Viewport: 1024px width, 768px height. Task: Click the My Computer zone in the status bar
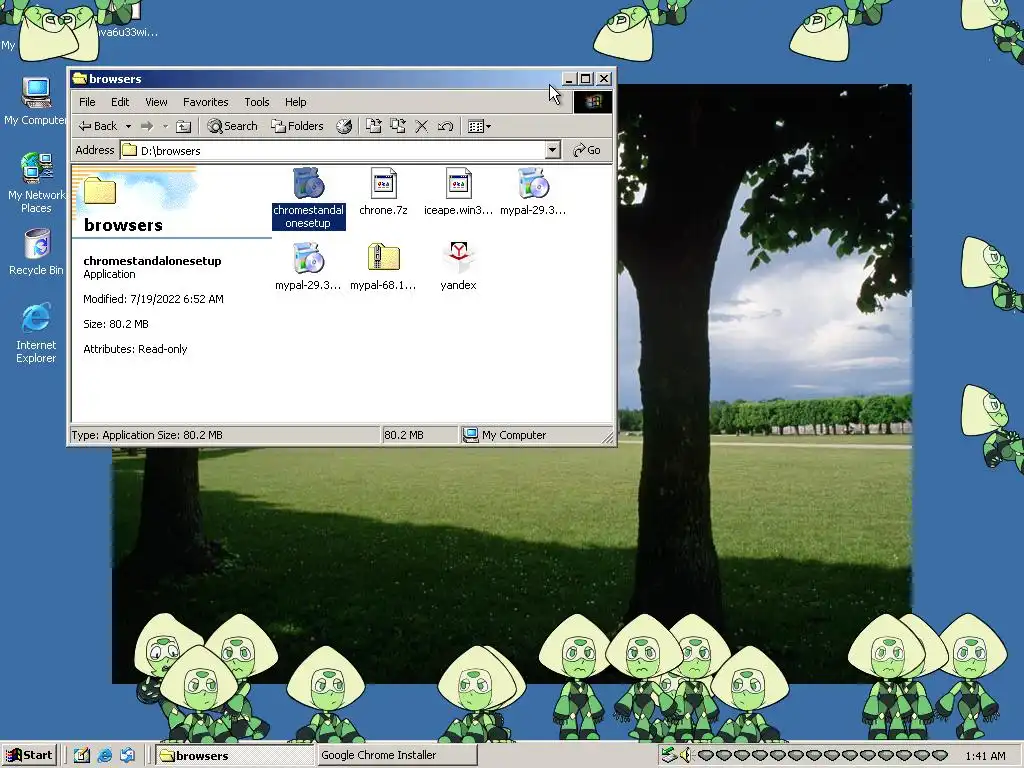[536, 435]
